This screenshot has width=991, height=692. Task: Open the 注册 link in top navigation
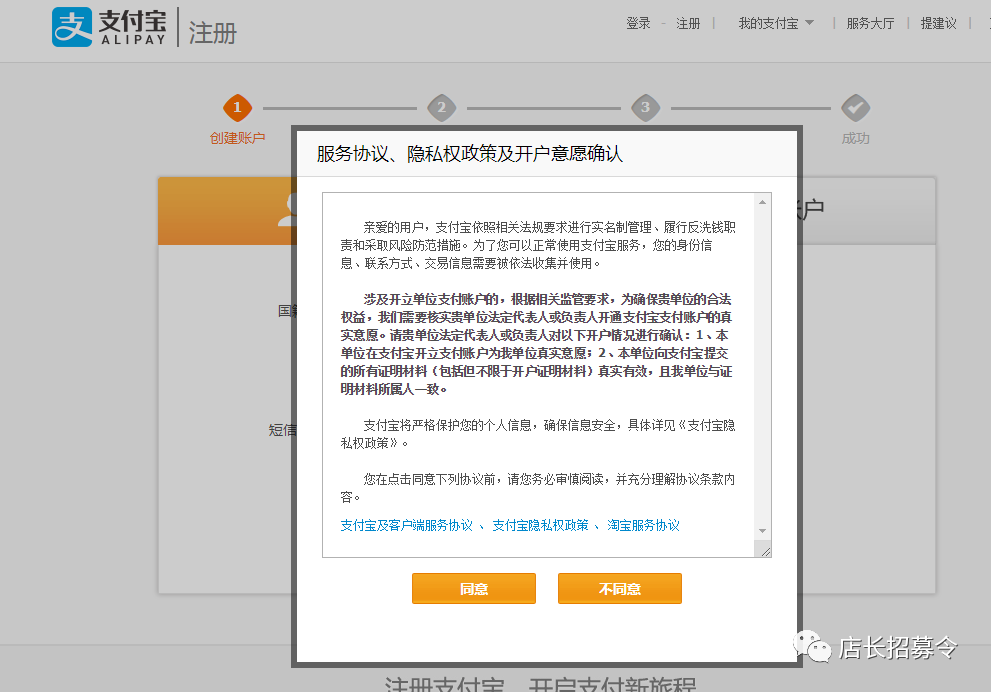pyautogui.click(x=688, y=23)
